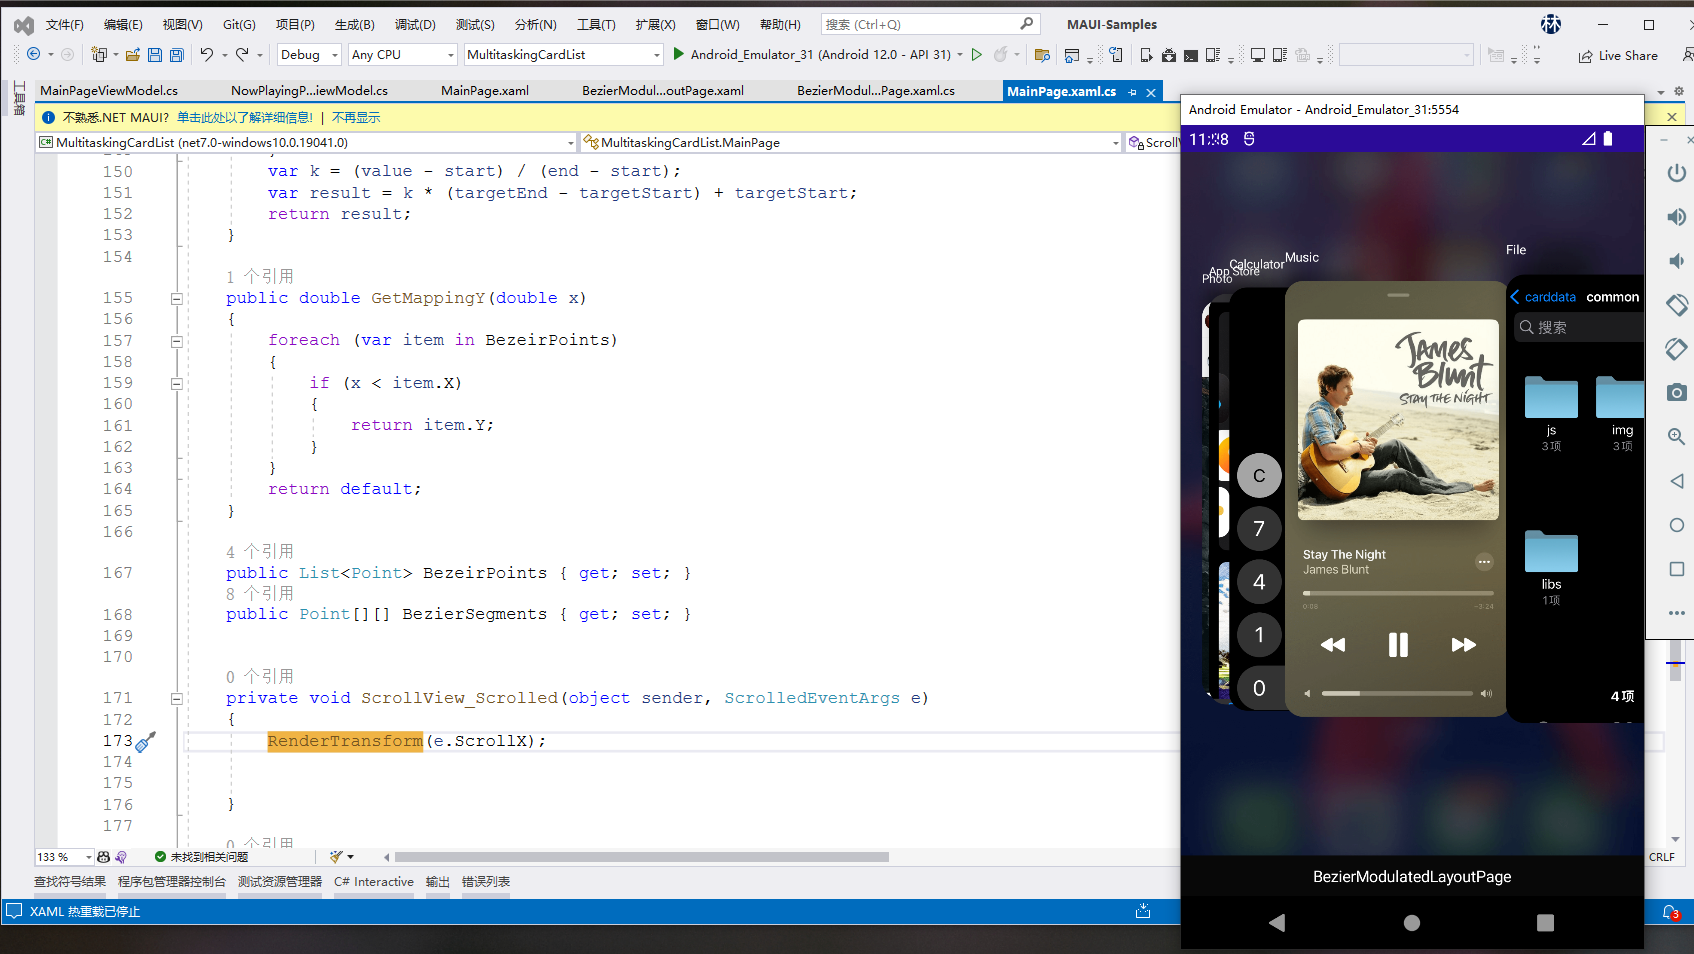This screenshot has width=1694, height=954.
Task: Click the Live Share button
Action: 1618,56
